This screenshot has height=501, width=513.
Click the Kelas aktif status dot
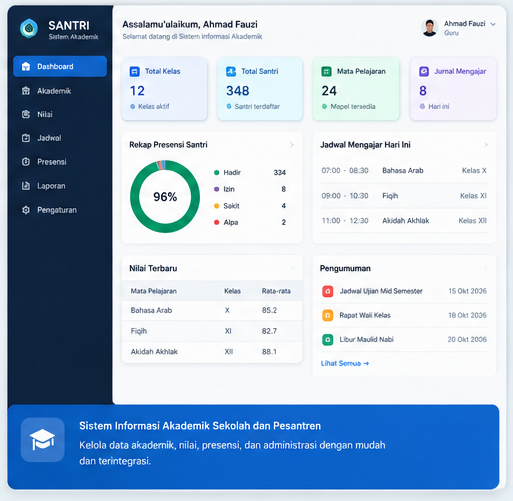click(x=133, y=106)
